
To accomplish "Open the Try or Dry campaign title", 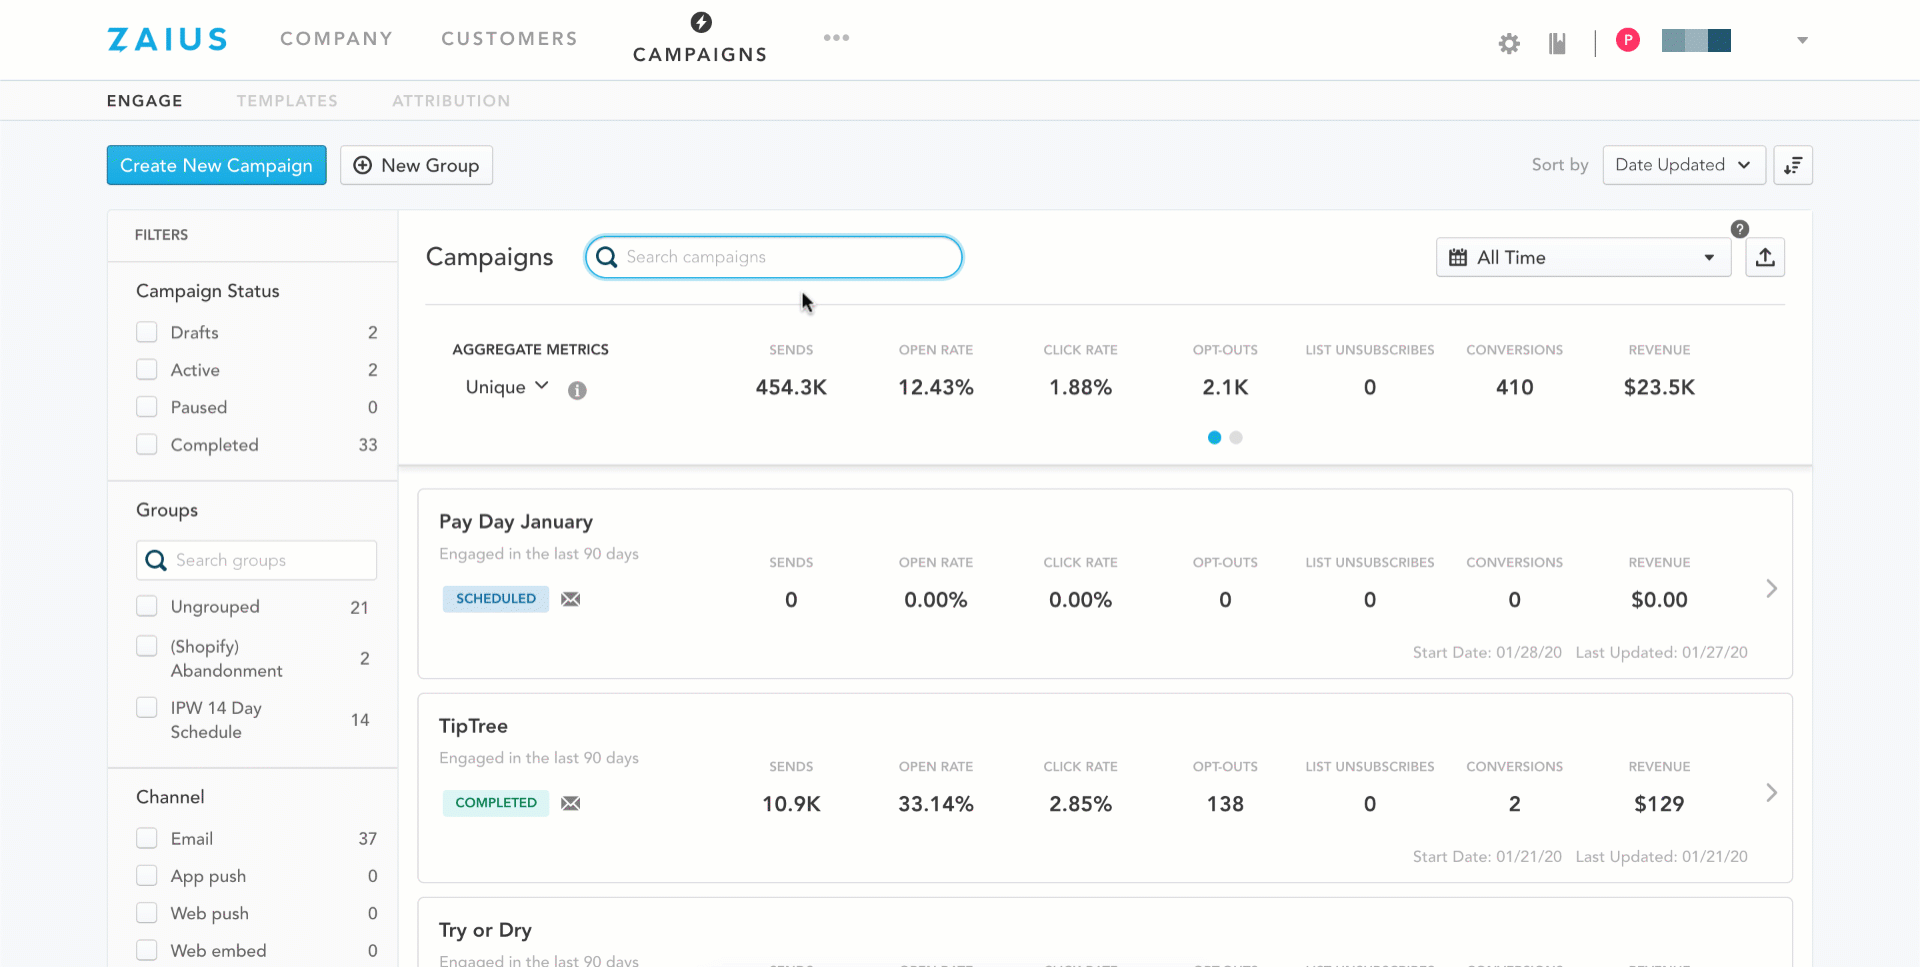I will click(x=485, y=930).
